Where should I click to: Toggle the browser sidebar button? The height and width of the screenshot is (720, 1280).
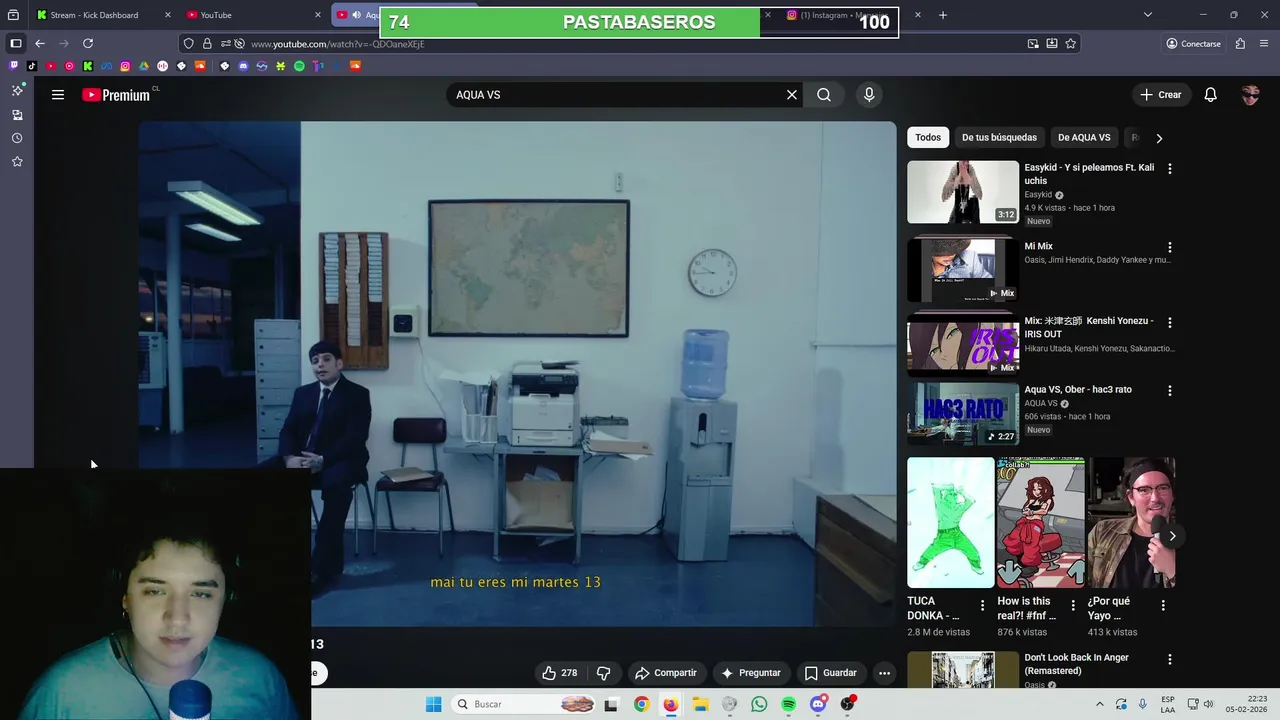16,44
